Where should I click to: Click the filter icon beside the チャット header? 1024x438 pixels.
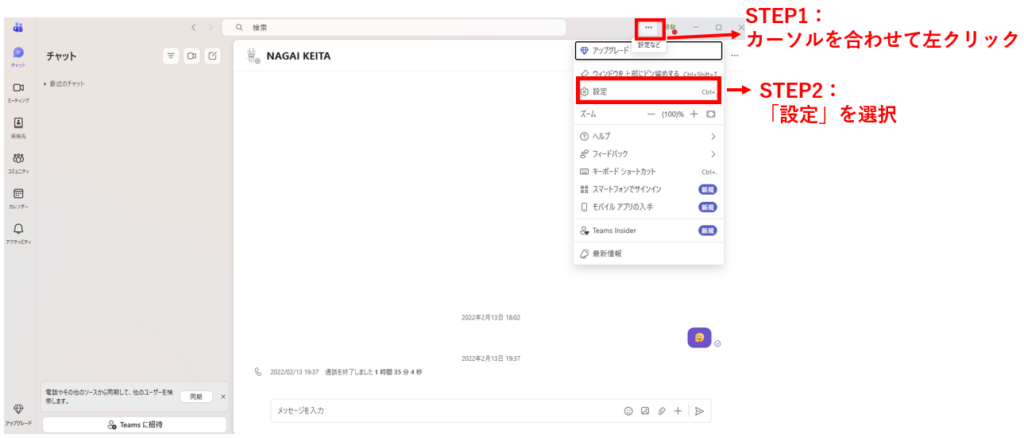170,56
